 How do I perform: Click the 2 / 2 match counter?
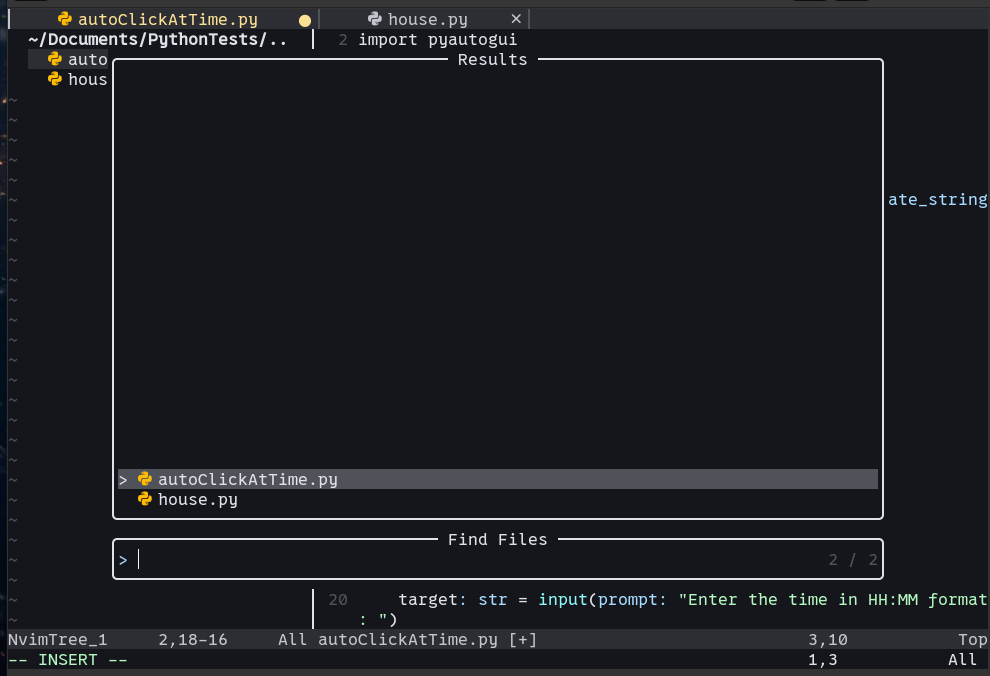(853, 560)
